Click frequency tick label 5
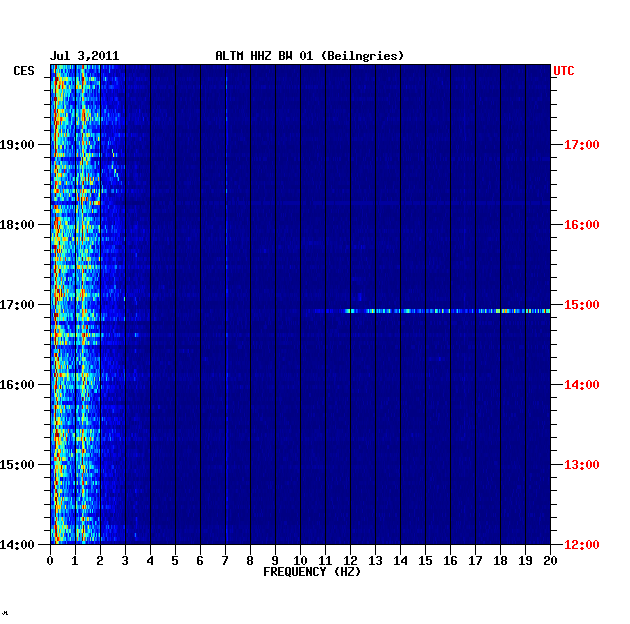Screen dimensions: 630x624 tap(175, 561)
